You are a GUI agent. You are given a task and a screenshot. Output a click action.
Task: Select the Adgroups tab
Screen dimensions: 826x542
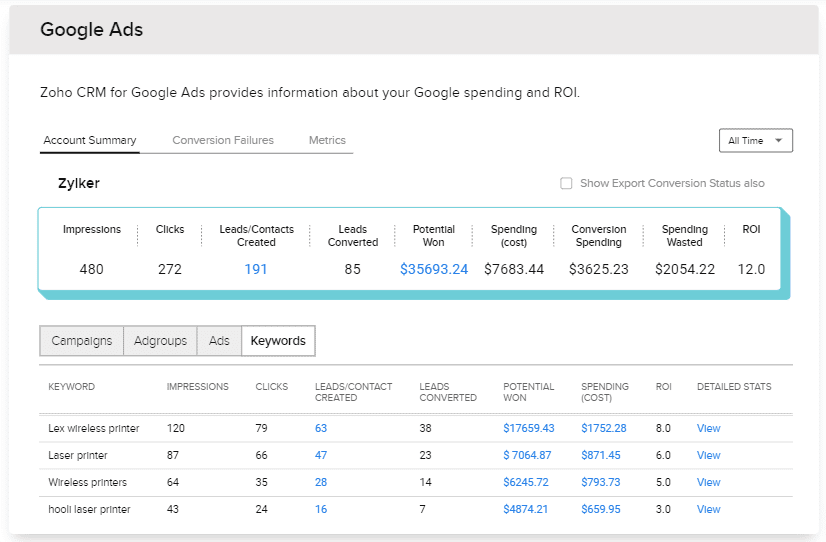point(160,341)
